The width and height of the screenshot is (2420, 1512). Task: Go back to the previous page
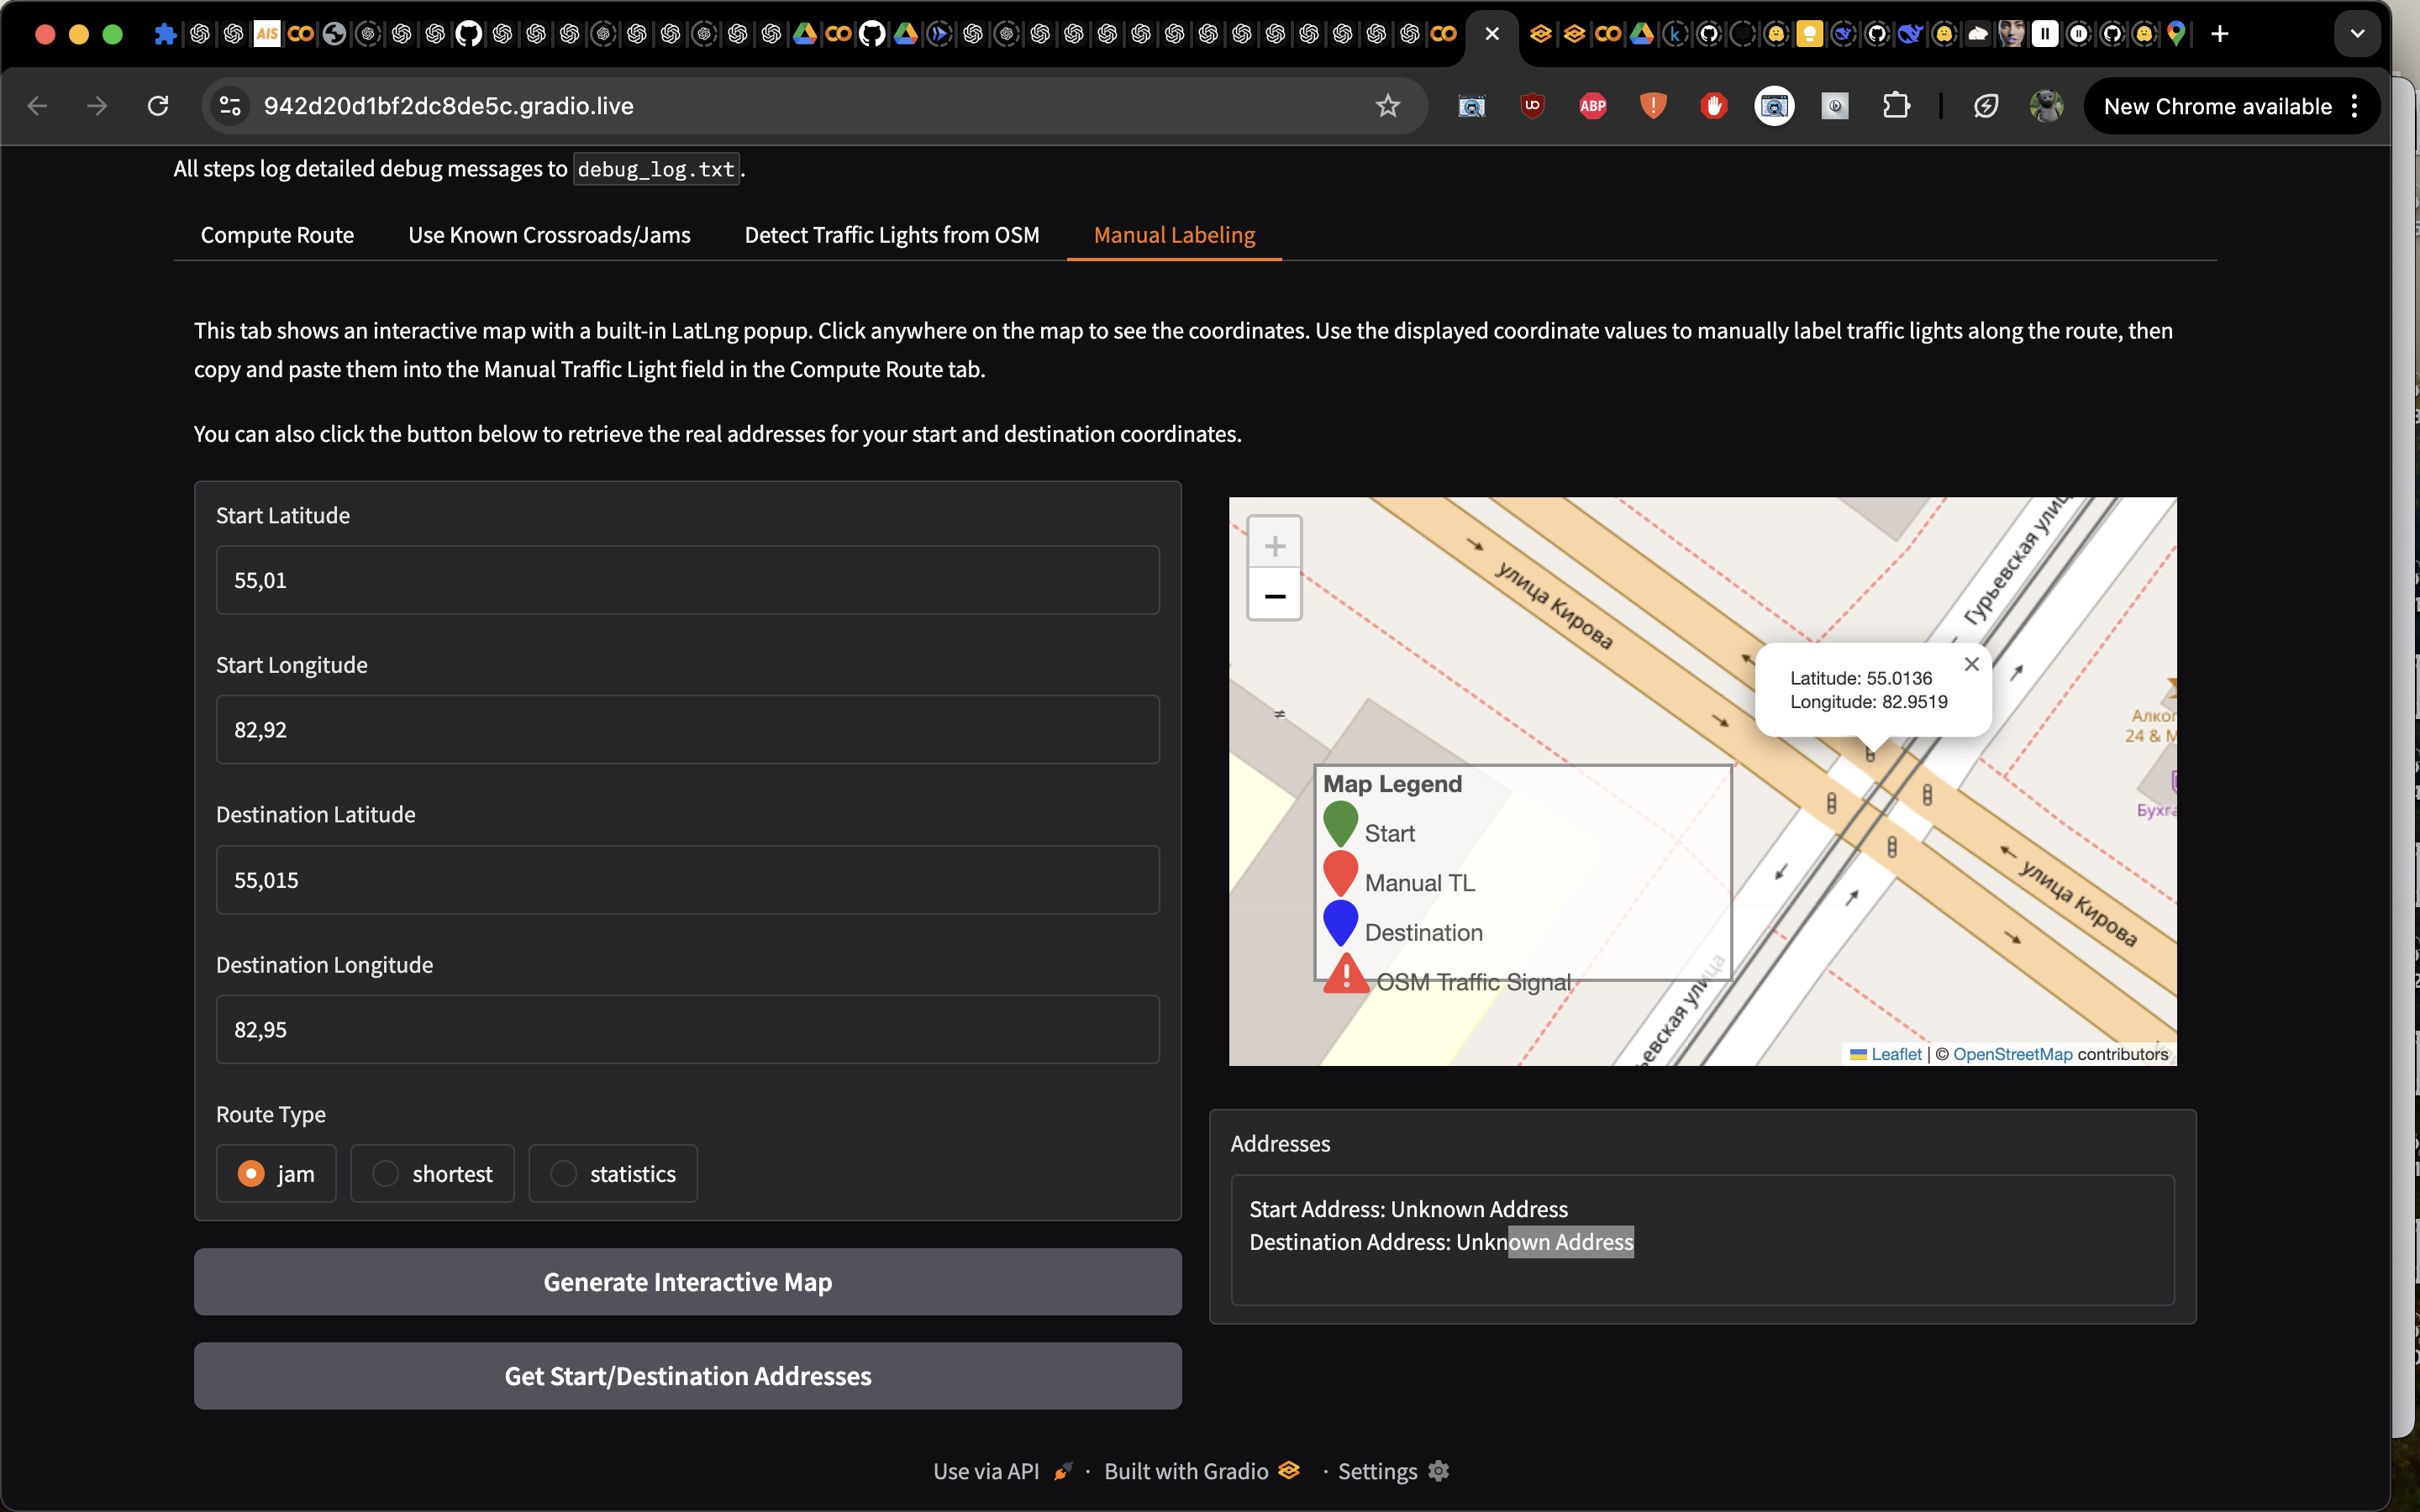click(x=37, y=106)
